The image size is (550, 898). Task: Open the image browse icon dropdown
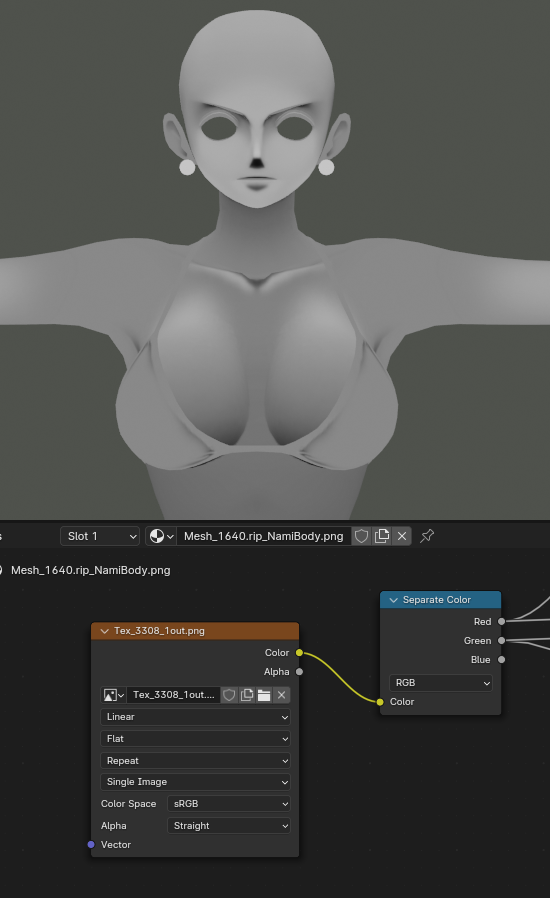(113, 695)
